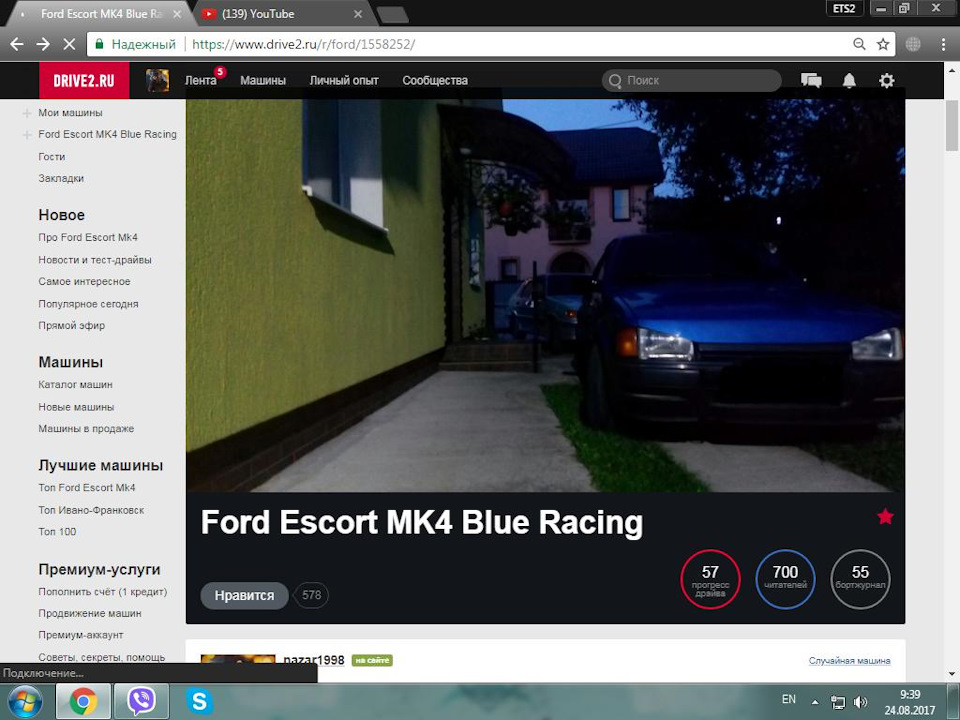The width and height of the screenshot is (960, 720).
Task: Open Лента feed menu
Action: tap(201, 80)
